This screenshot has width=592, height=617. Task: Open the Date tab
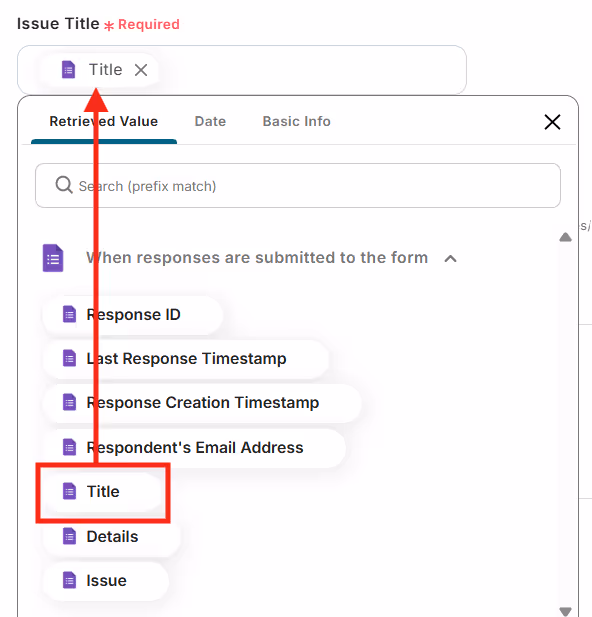pos(210,121)
